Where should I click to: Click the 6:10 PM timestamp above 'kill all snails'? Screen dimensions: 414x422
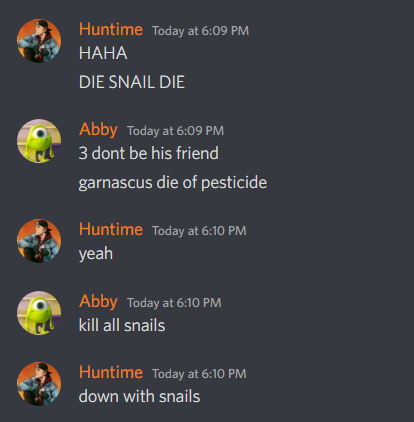click(x=174, y=303)
